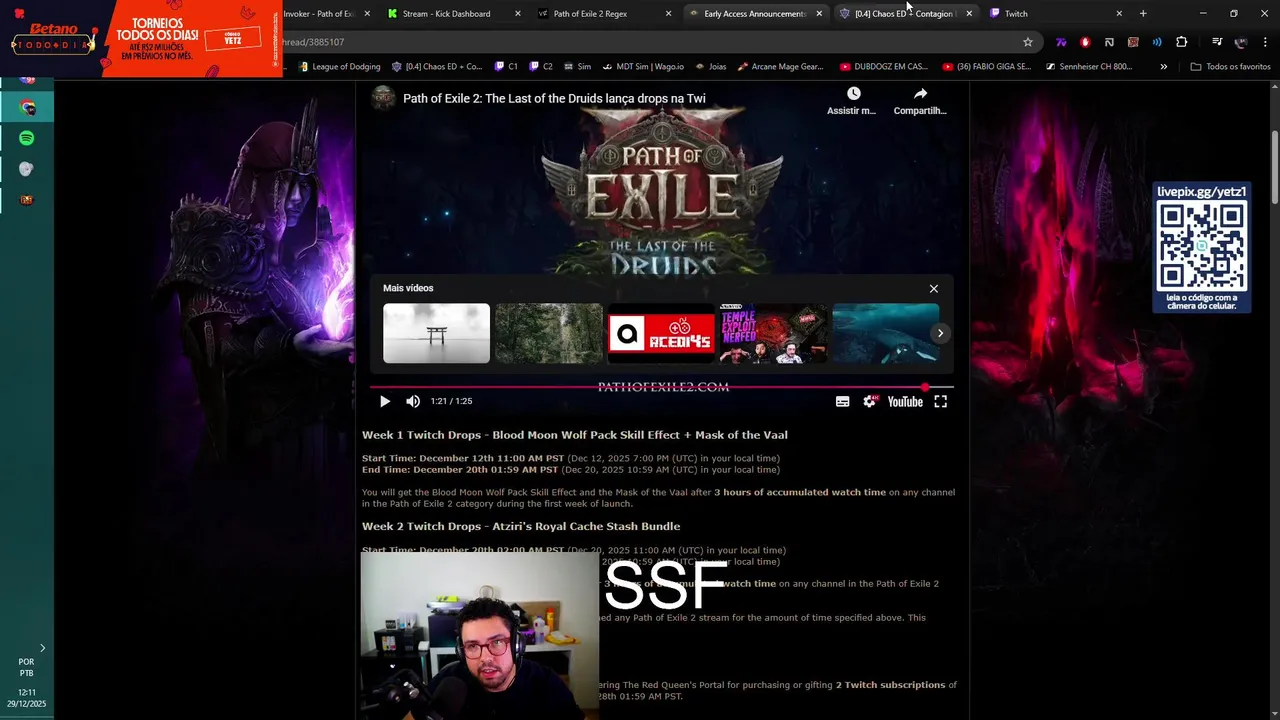Open the forest suggested video thumbnail
Viewport: 1280px width, 720px height.
click(x=549, y=333)
